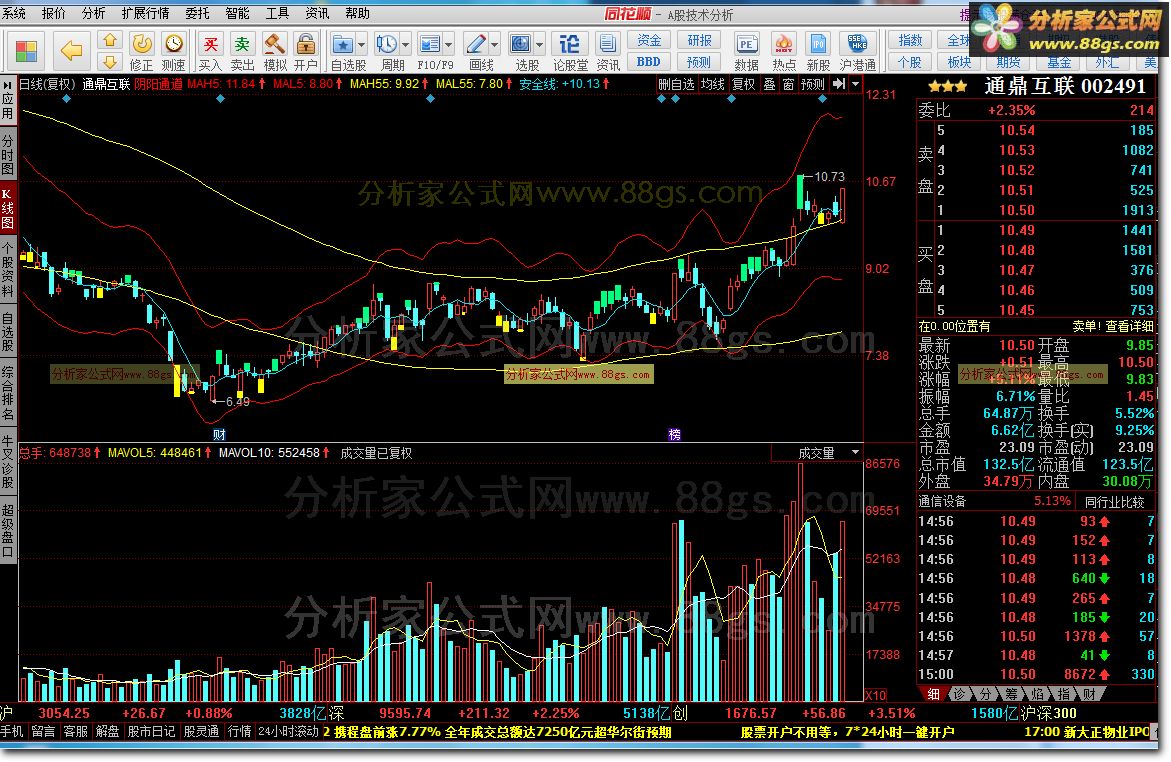Open the 数据 PE data icon

[x=745, y=43]
